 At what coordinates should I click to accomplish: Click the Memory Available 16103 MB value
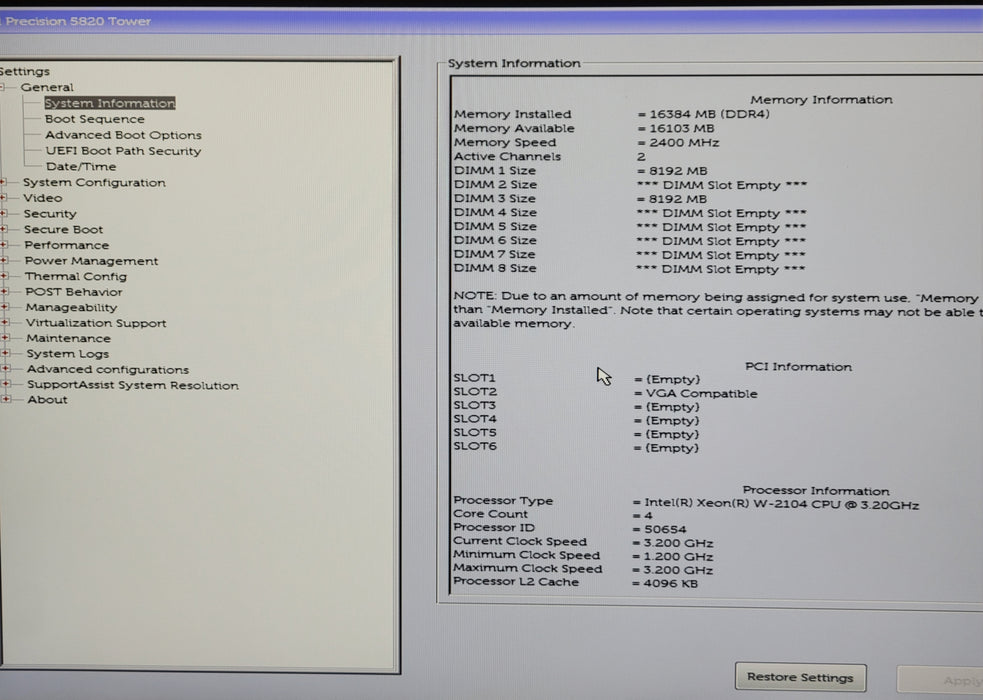676,128
